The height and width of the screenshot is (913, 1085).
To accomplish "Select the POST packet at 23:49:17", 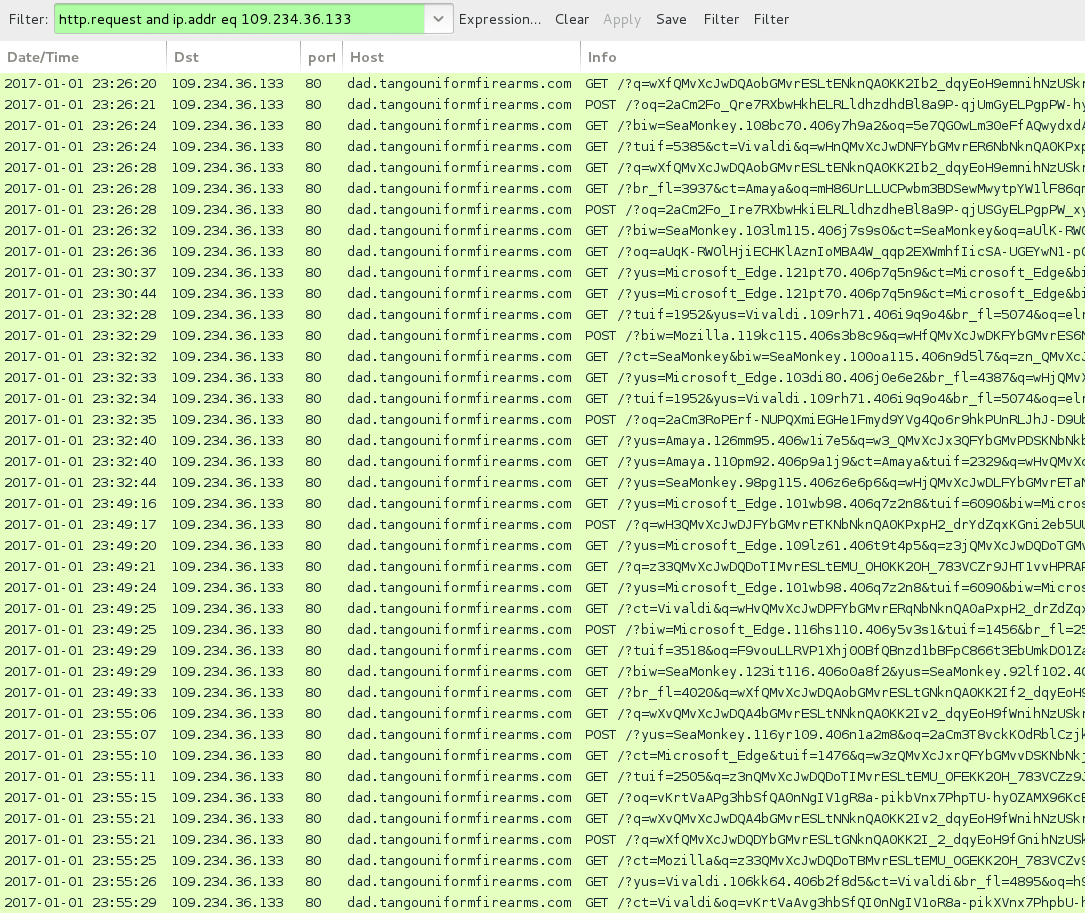I will pos(542,525).
